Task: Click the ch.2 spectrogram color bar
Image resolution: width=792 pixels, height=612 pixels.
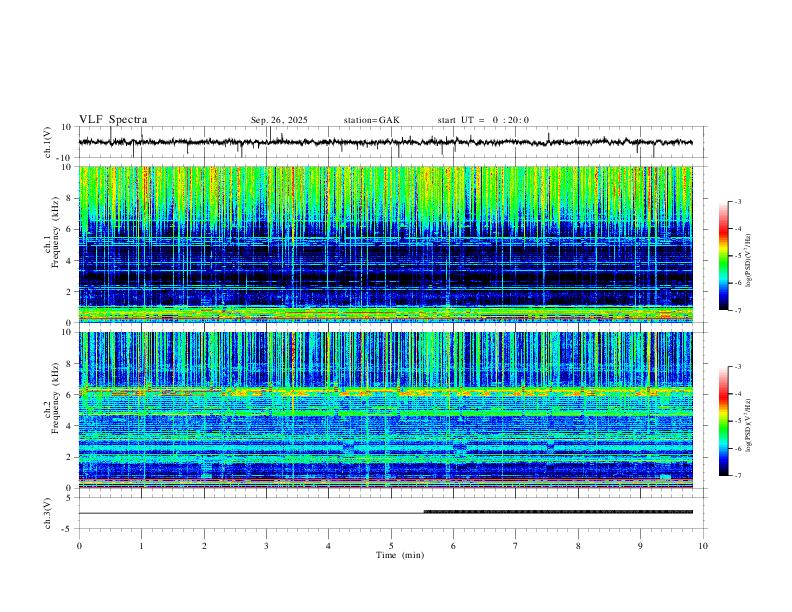Action: pos(723,421)
